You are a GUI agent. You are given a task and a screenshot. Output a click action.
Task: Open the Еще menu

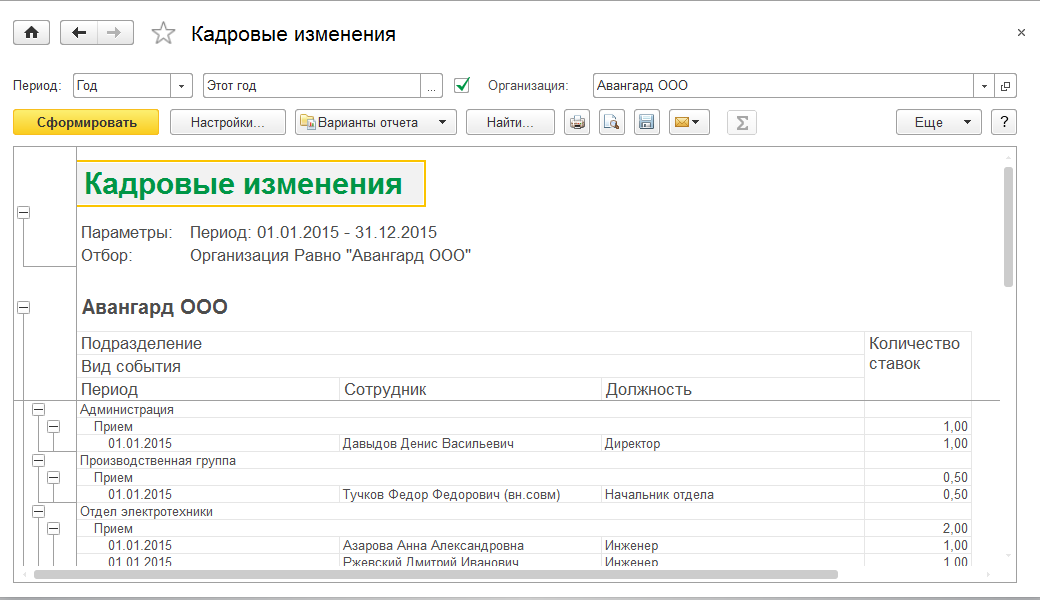[x=938, y=122]
